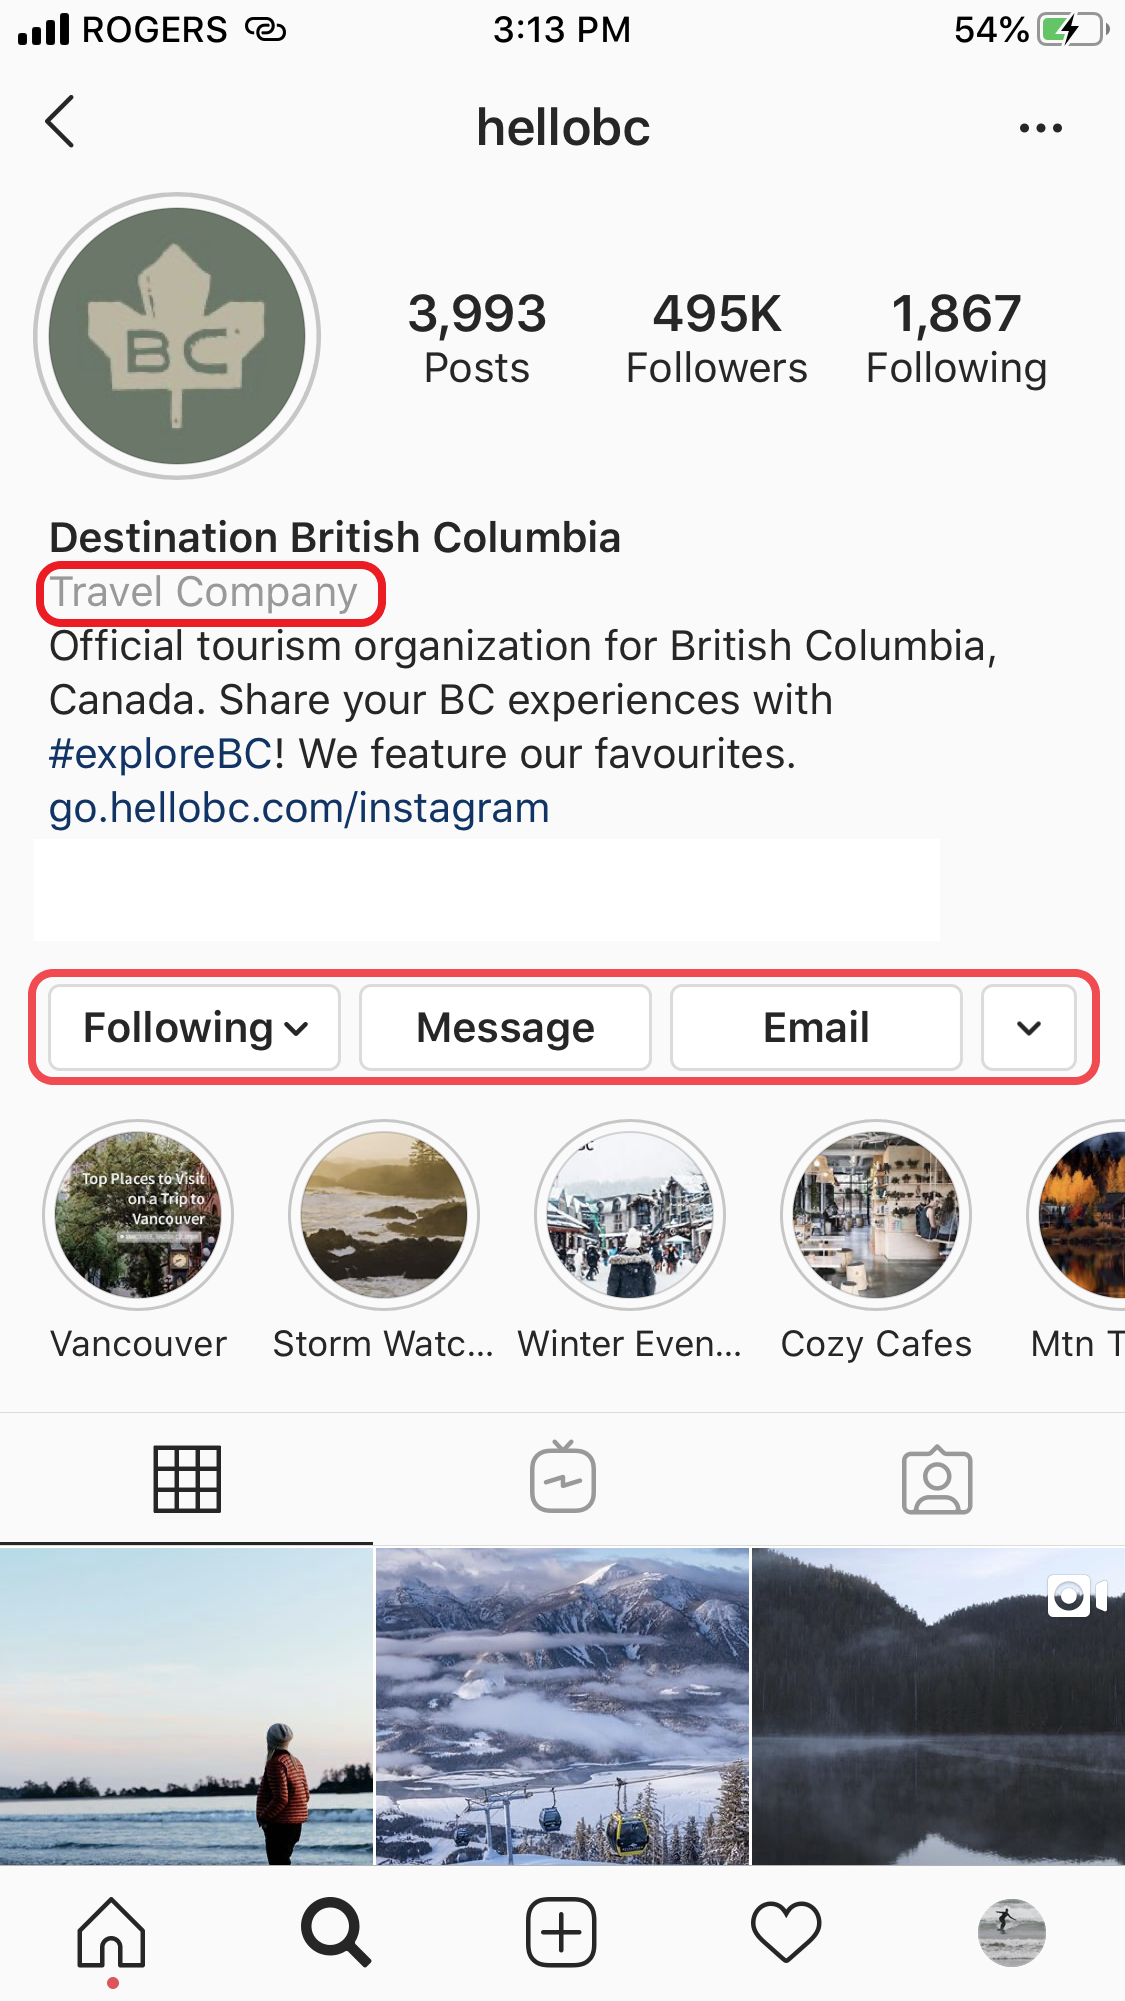Switch to the IGTV tab
Viewport: 1125px width, 2001px height.
pos(563,1479)
